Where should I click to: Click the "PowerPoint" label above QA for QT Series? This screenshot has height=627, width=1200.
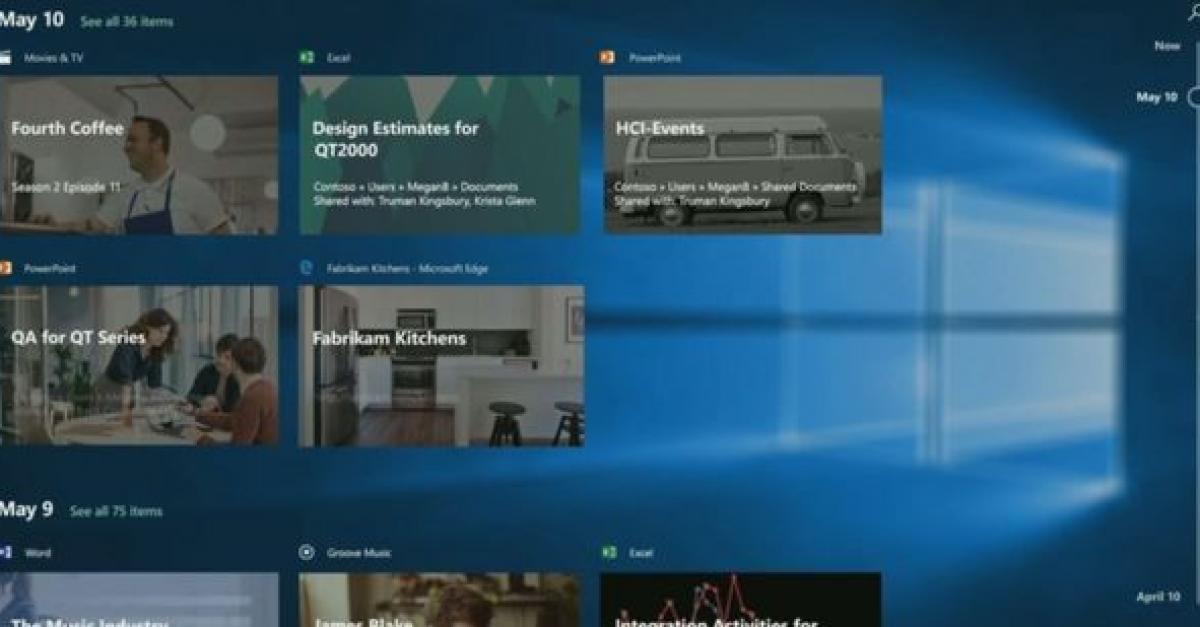coord(50,268)
